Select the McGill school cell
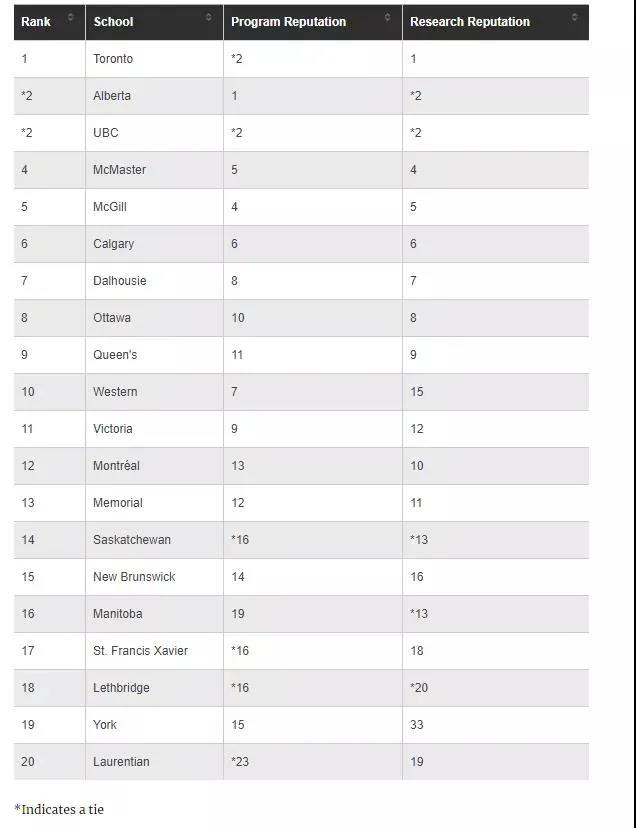Viewport: 636px width, 828px height. (110, 207)
